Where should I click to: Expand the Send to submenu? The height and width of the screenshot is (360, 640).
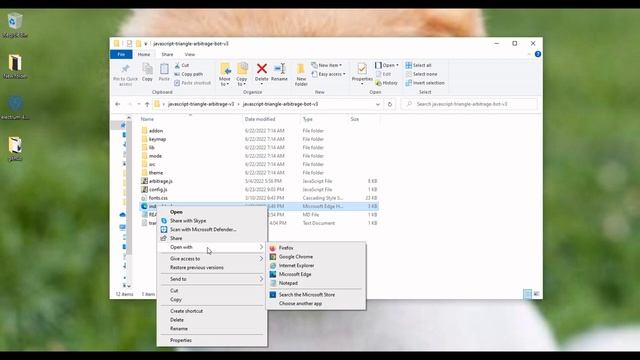point(212,279)
